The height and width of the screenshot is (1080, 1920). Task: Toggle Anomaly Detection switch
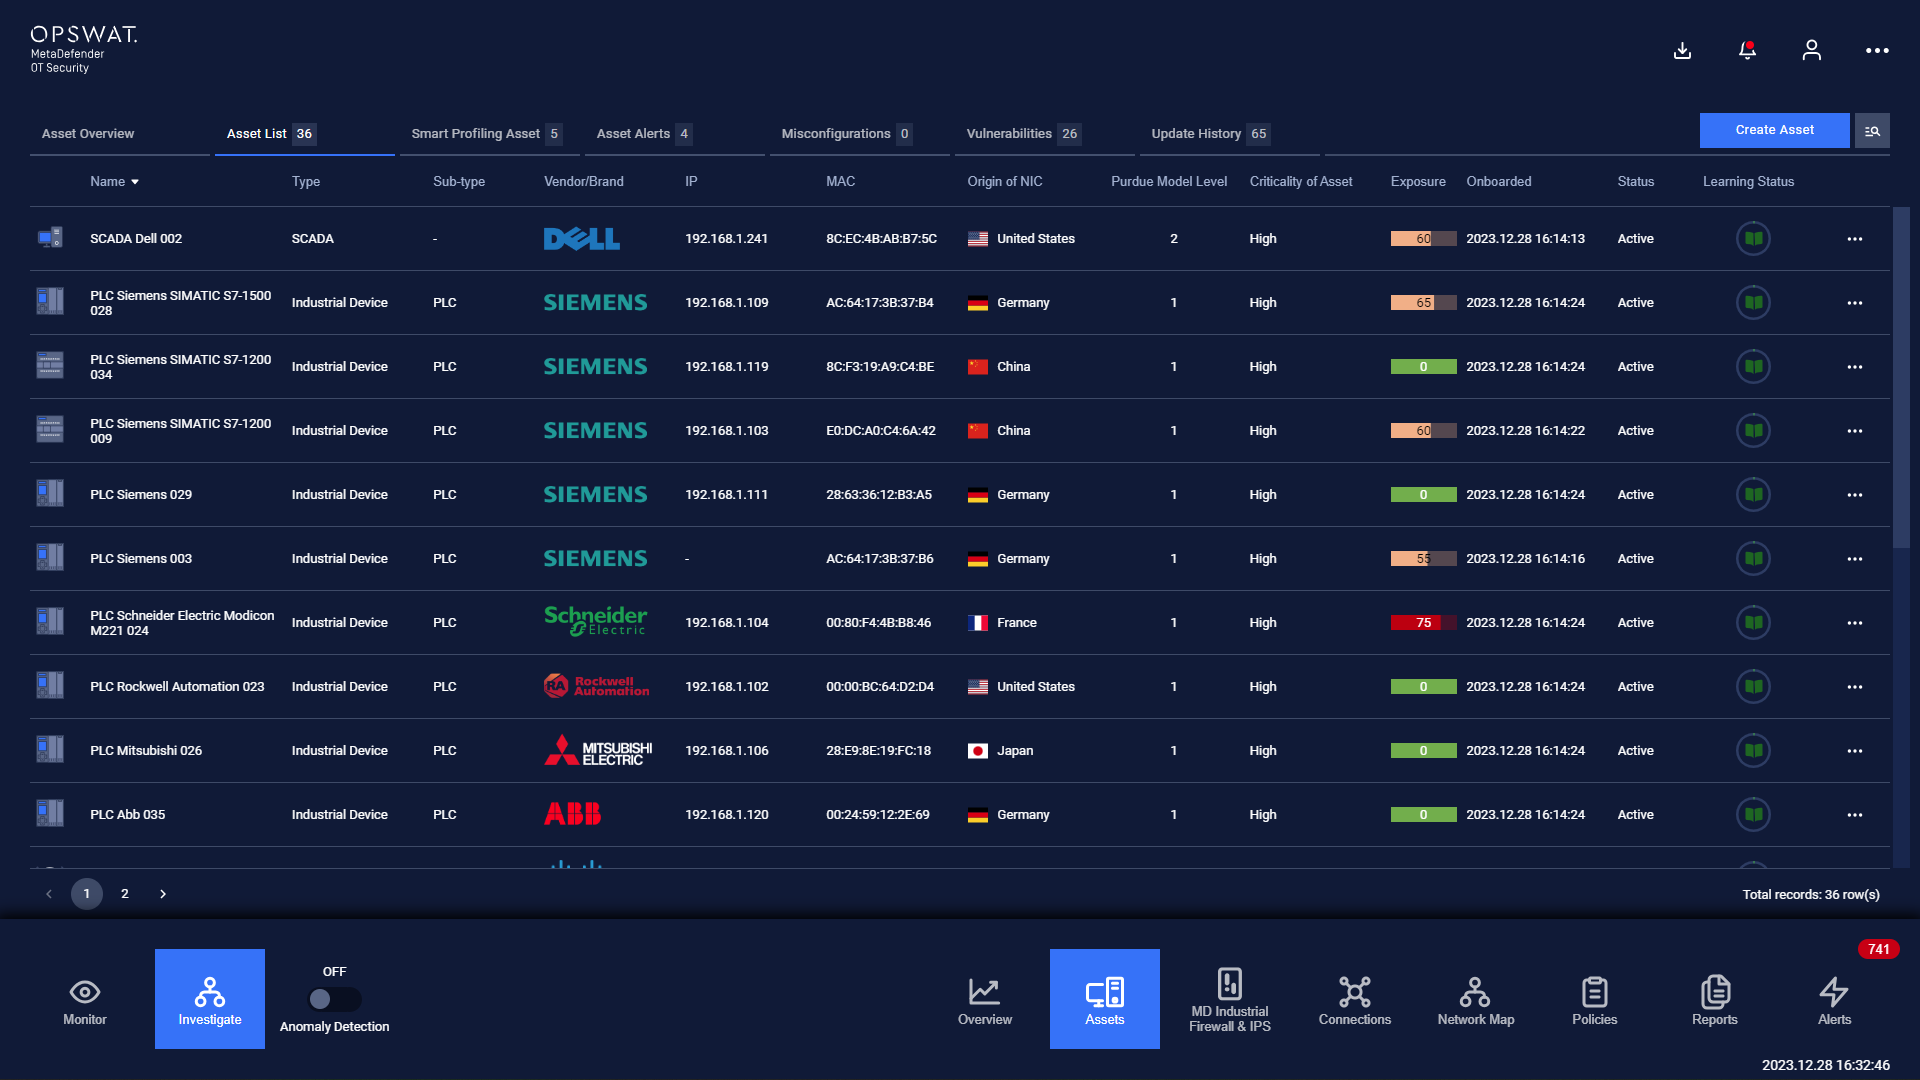pyautogui.click(x=335, y=999)
